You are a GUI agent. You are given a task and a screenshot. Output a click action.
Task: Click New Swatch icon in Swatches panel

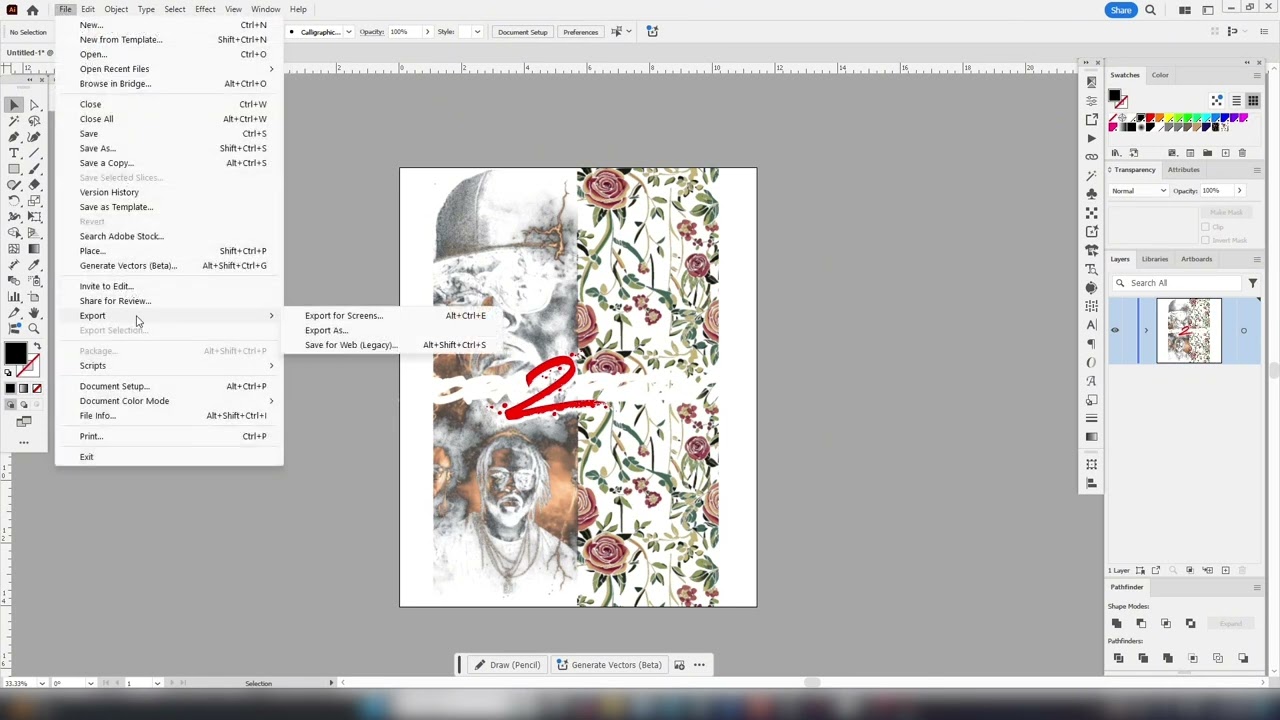point(1226,153)
